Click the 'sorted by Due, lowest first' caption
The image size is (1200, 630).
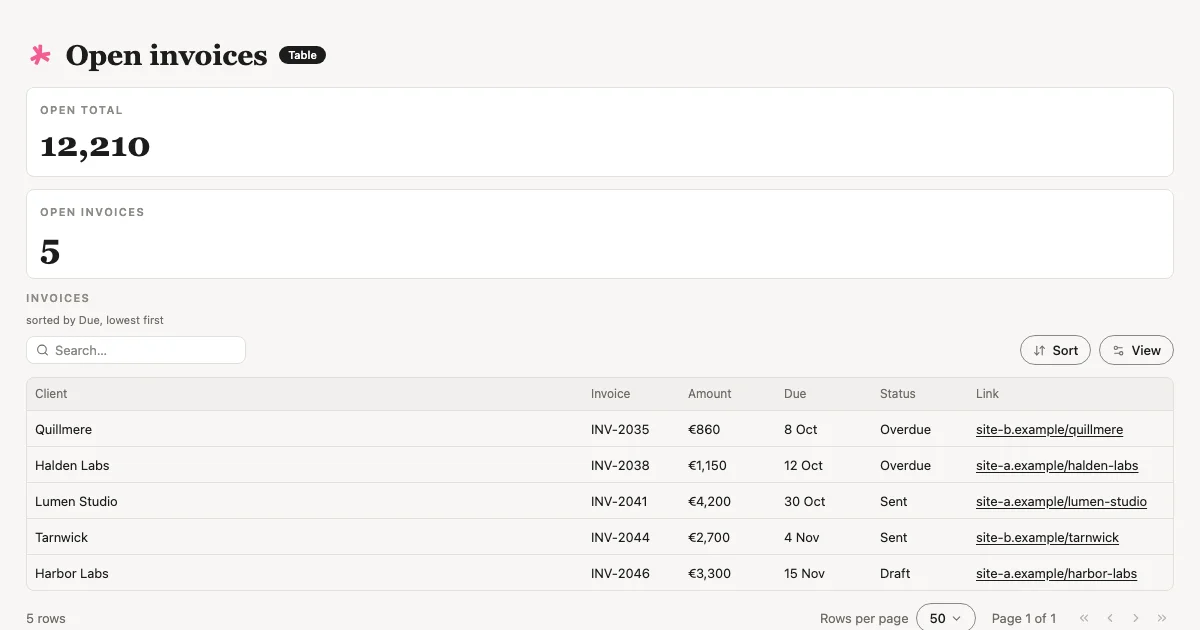pyautogui.click(x=95, y=320)
